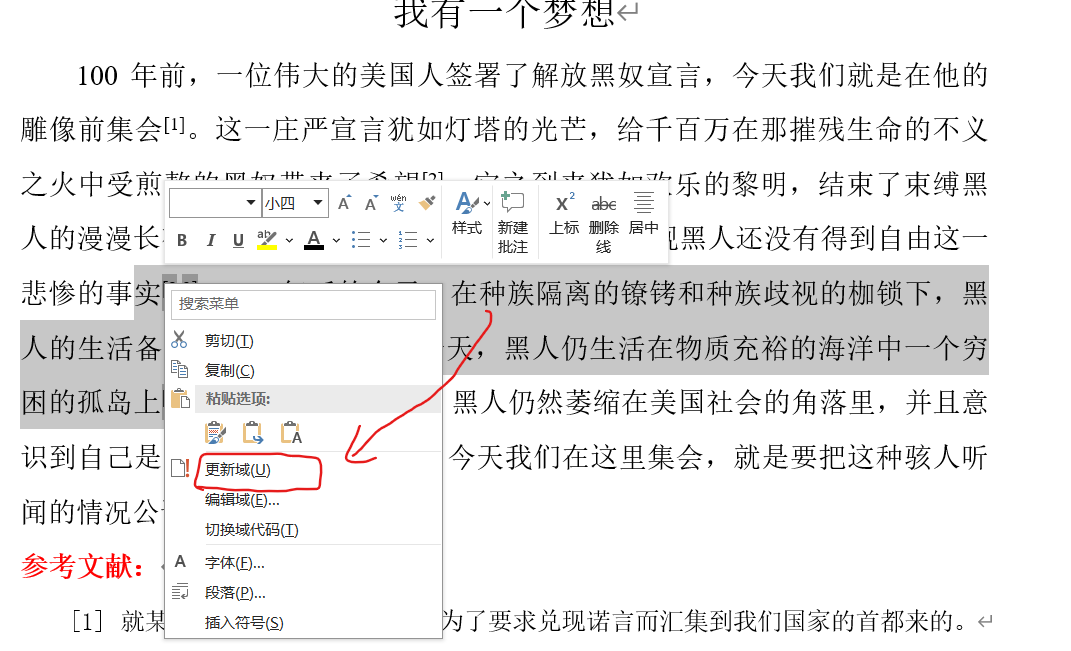This screenshot has width=1071, height=651.
Task: Insert a new comment via 新建批注
Action: click(513, 223)
